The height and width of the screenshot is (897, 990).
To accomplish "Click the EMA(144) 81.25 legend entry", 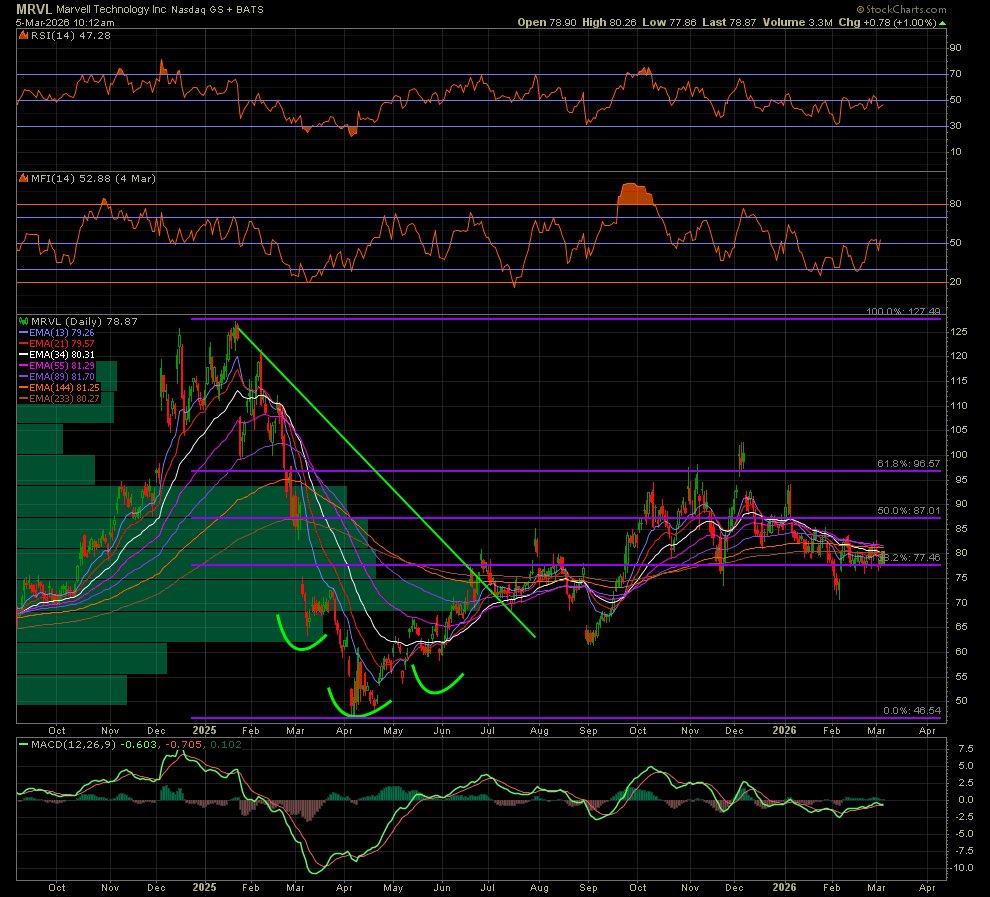I will (59, 388).
